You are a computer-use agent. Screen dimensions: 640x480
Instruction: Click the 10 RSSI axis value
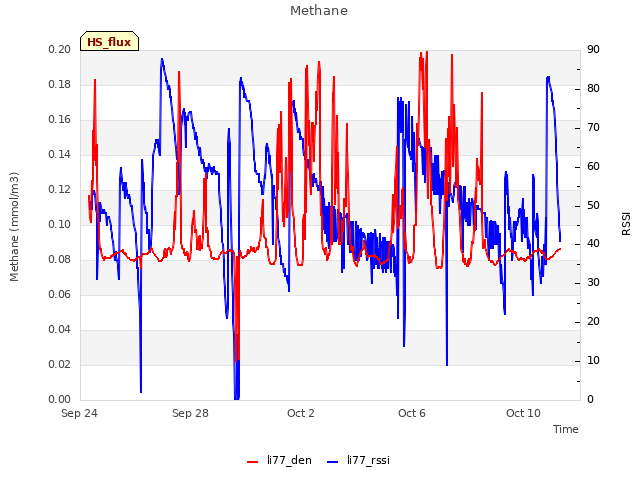pyautogui.click(x=593, y=361)
